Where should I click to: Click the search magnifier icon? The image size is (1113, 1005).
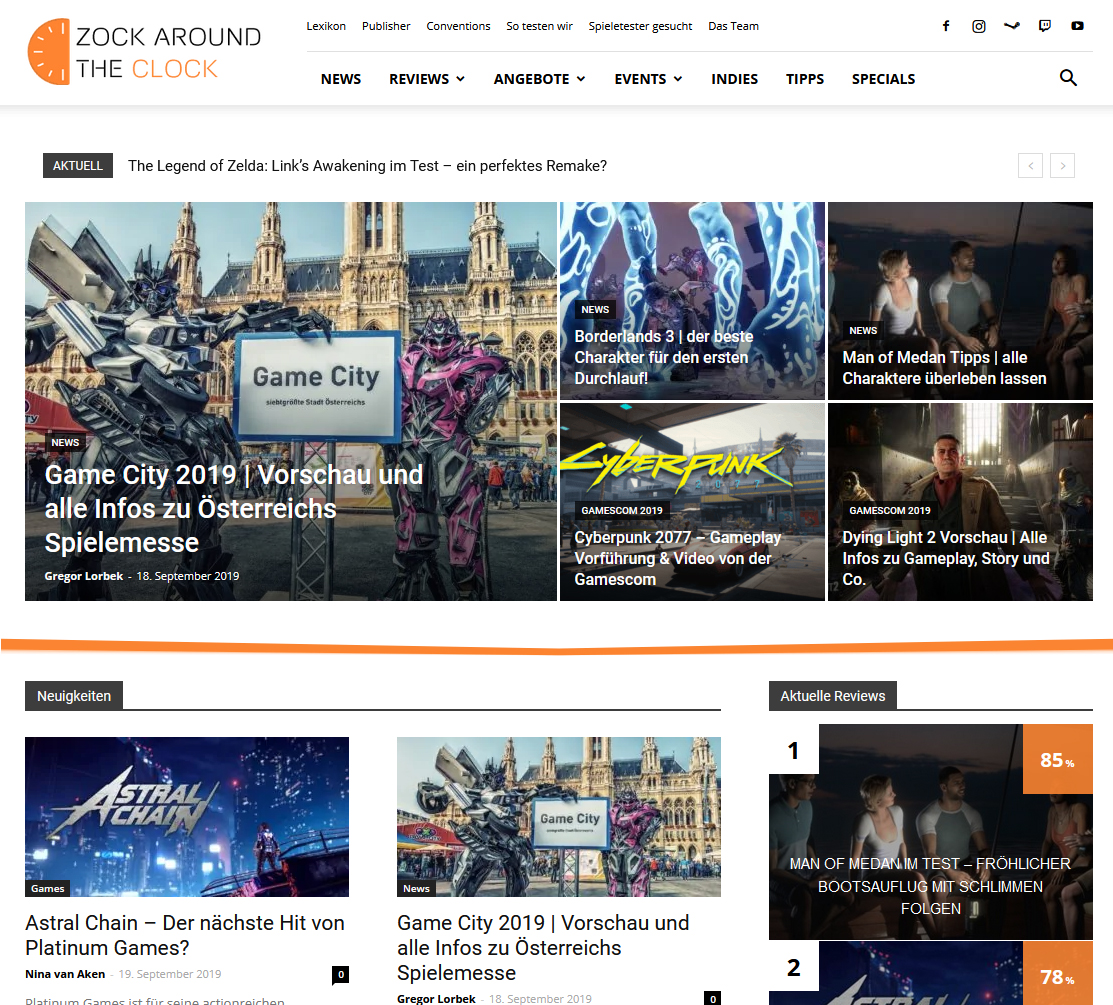[1068, 78]
